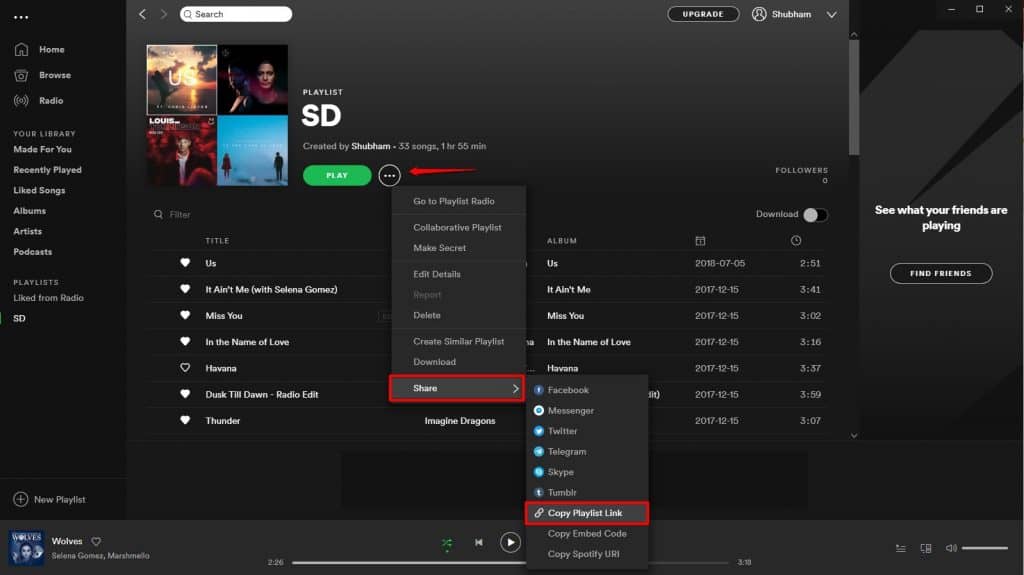Open Liked Songs in library

[39, 190]
